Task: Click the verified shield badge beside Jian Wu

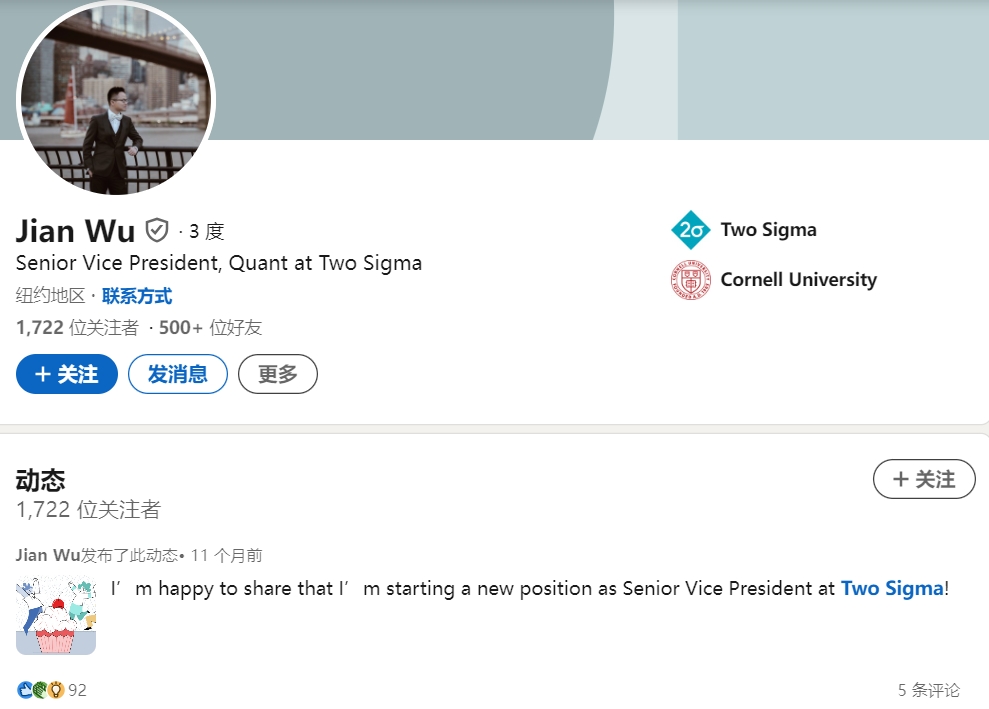Action: click(x=157, y=231)
